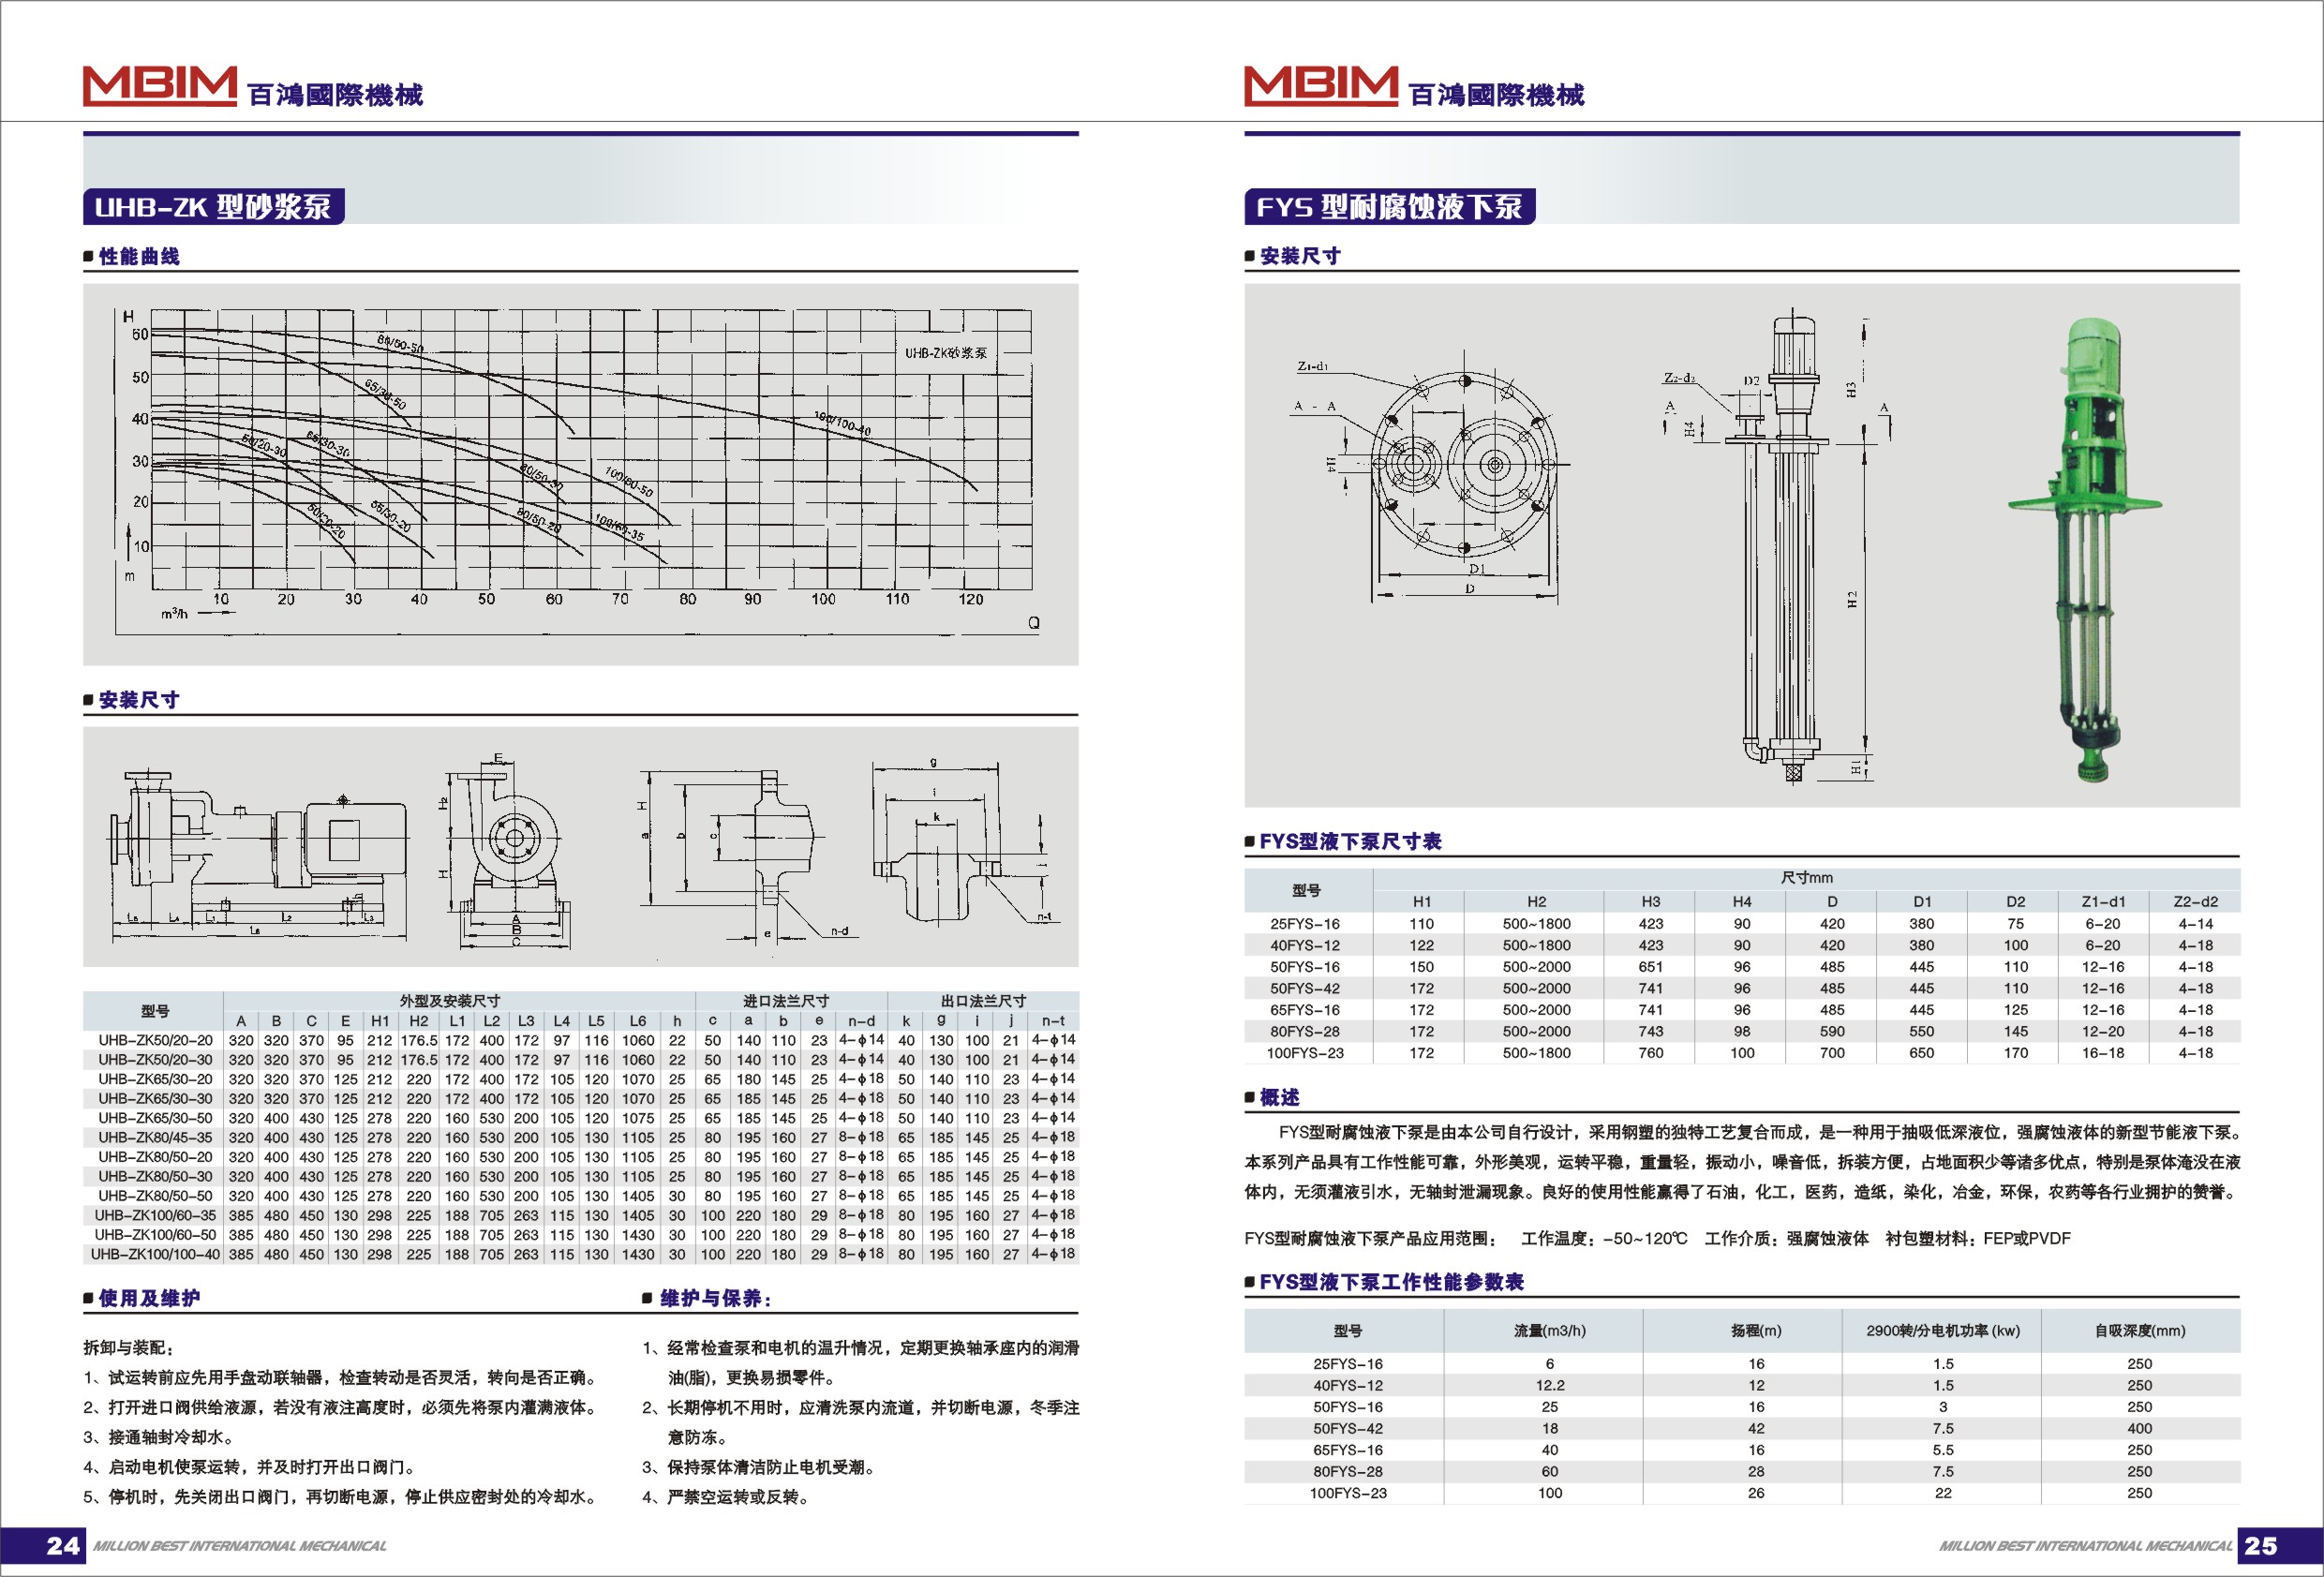This screenshot has width=2324, height=1577.
Task: Click the '外型及安装尺寸' table header
Action: (x=450, y=1001)
